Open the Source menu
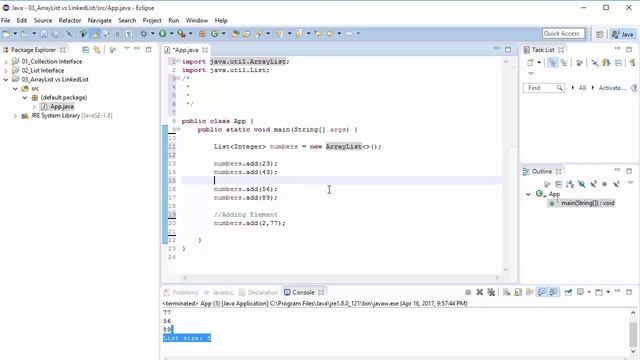Image resolution: width=640 pixels, height=360 pixels. point(43,20)
